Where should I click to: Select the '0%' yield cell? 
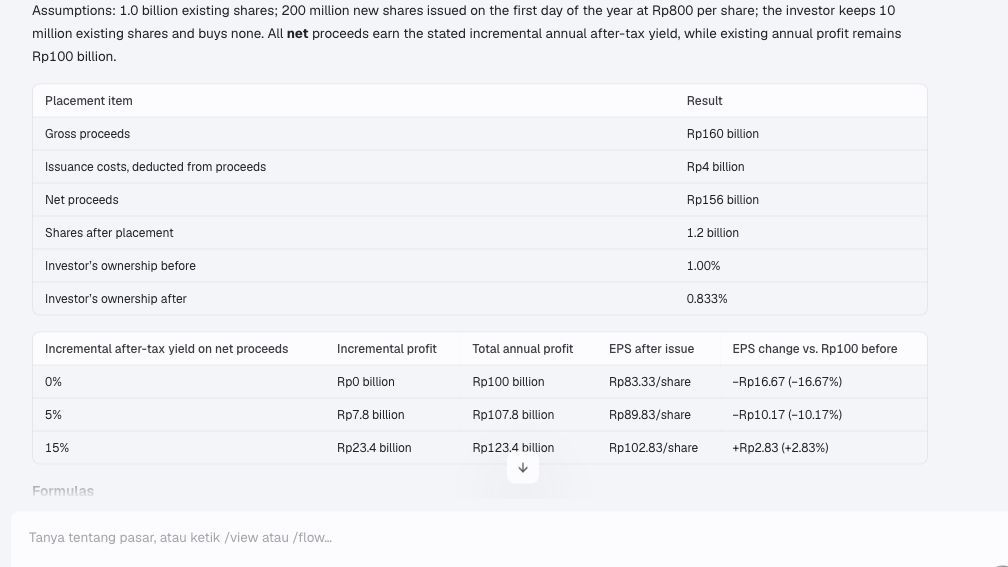click(53, 382)
